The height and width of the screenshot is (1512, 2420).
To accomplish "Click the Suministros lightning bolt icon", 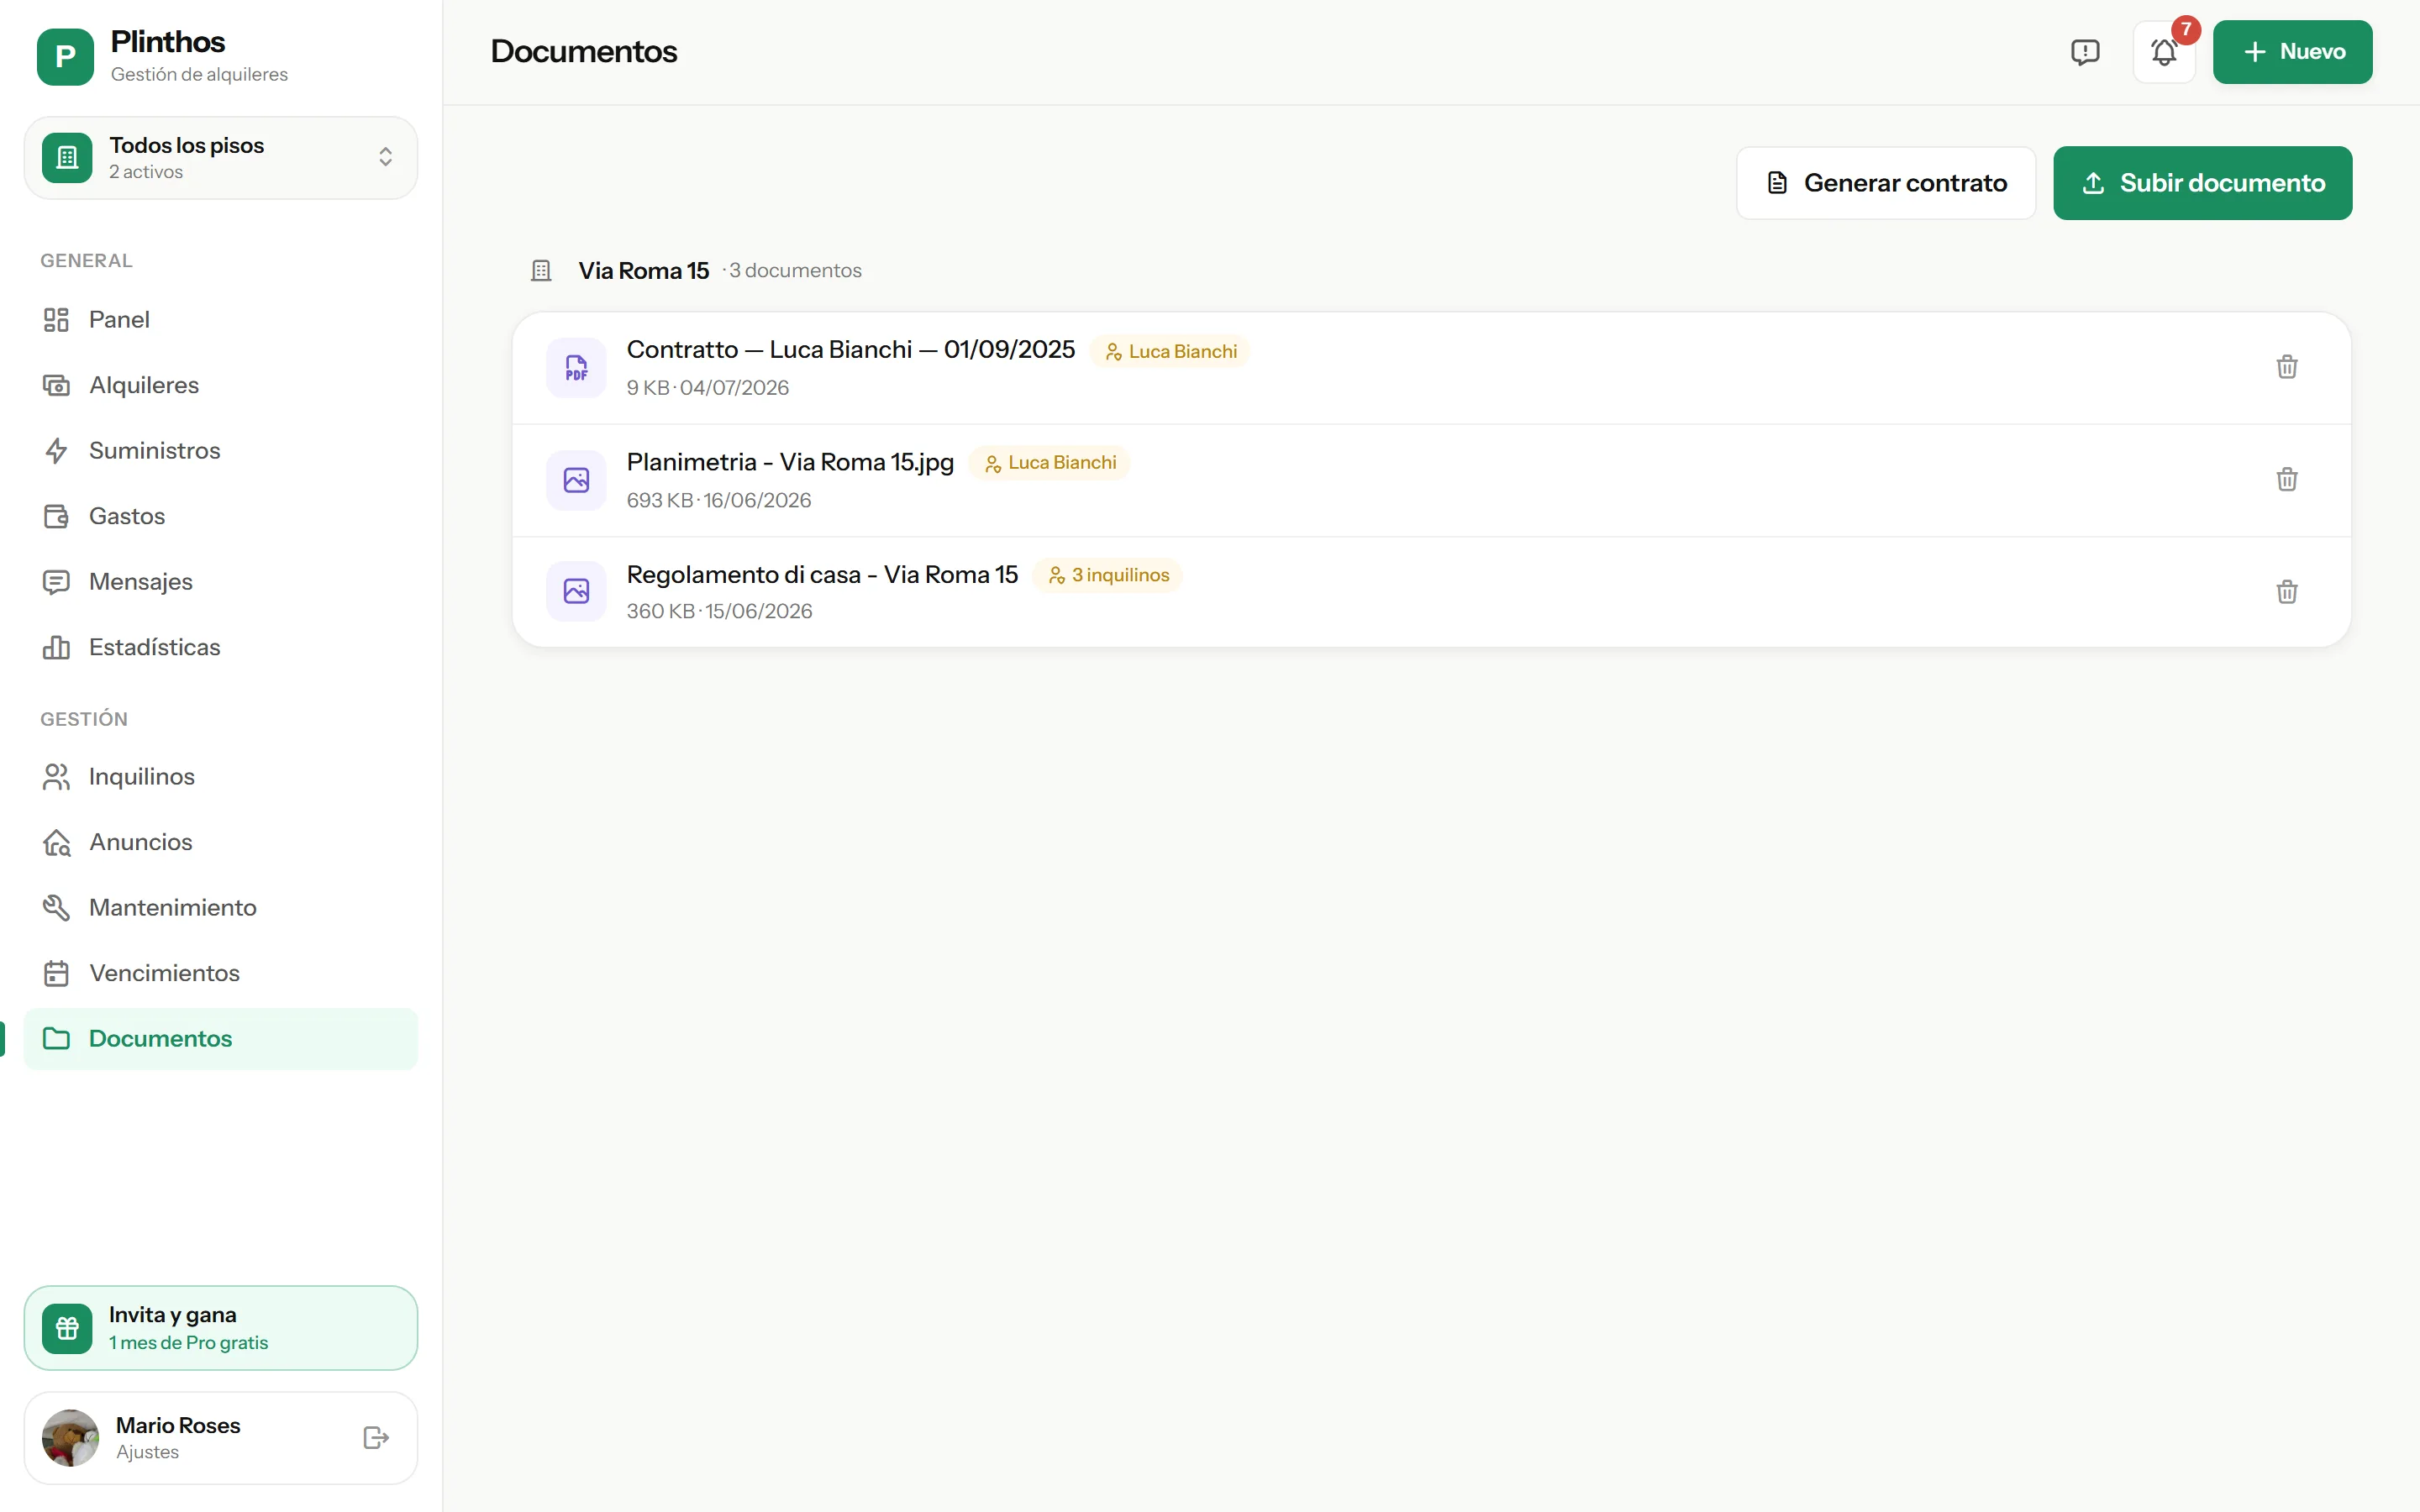I will (x=56, y=450).
